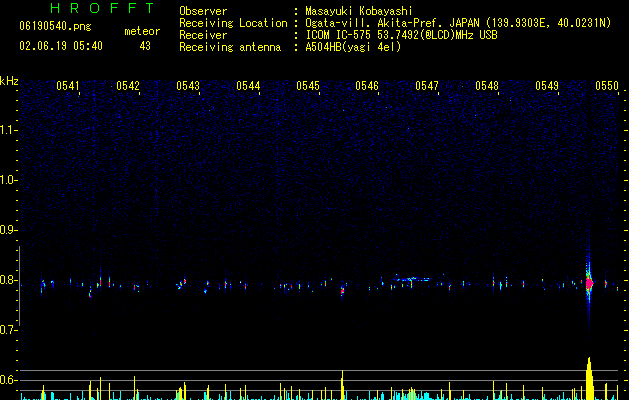Click the 0548 time marker
This screenshot has width=629, height=400.
[487, 86]
